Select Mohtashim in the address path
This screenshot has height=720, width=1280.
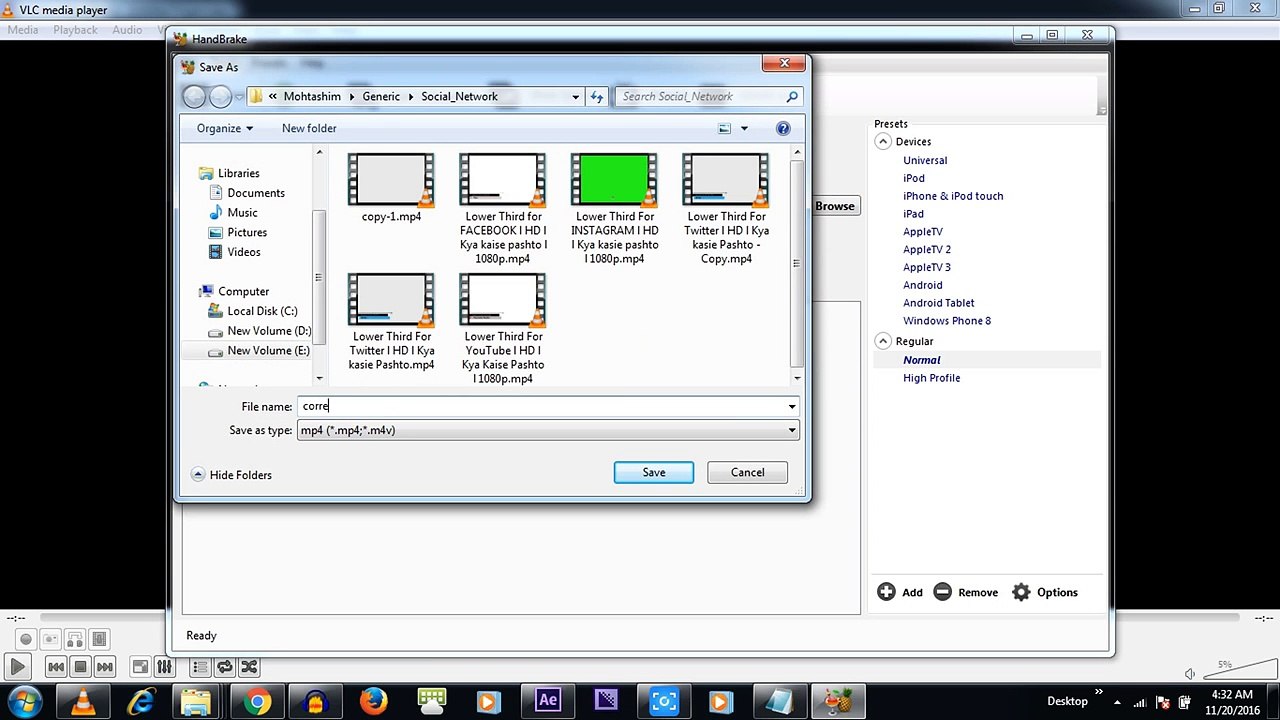[312, 96]
